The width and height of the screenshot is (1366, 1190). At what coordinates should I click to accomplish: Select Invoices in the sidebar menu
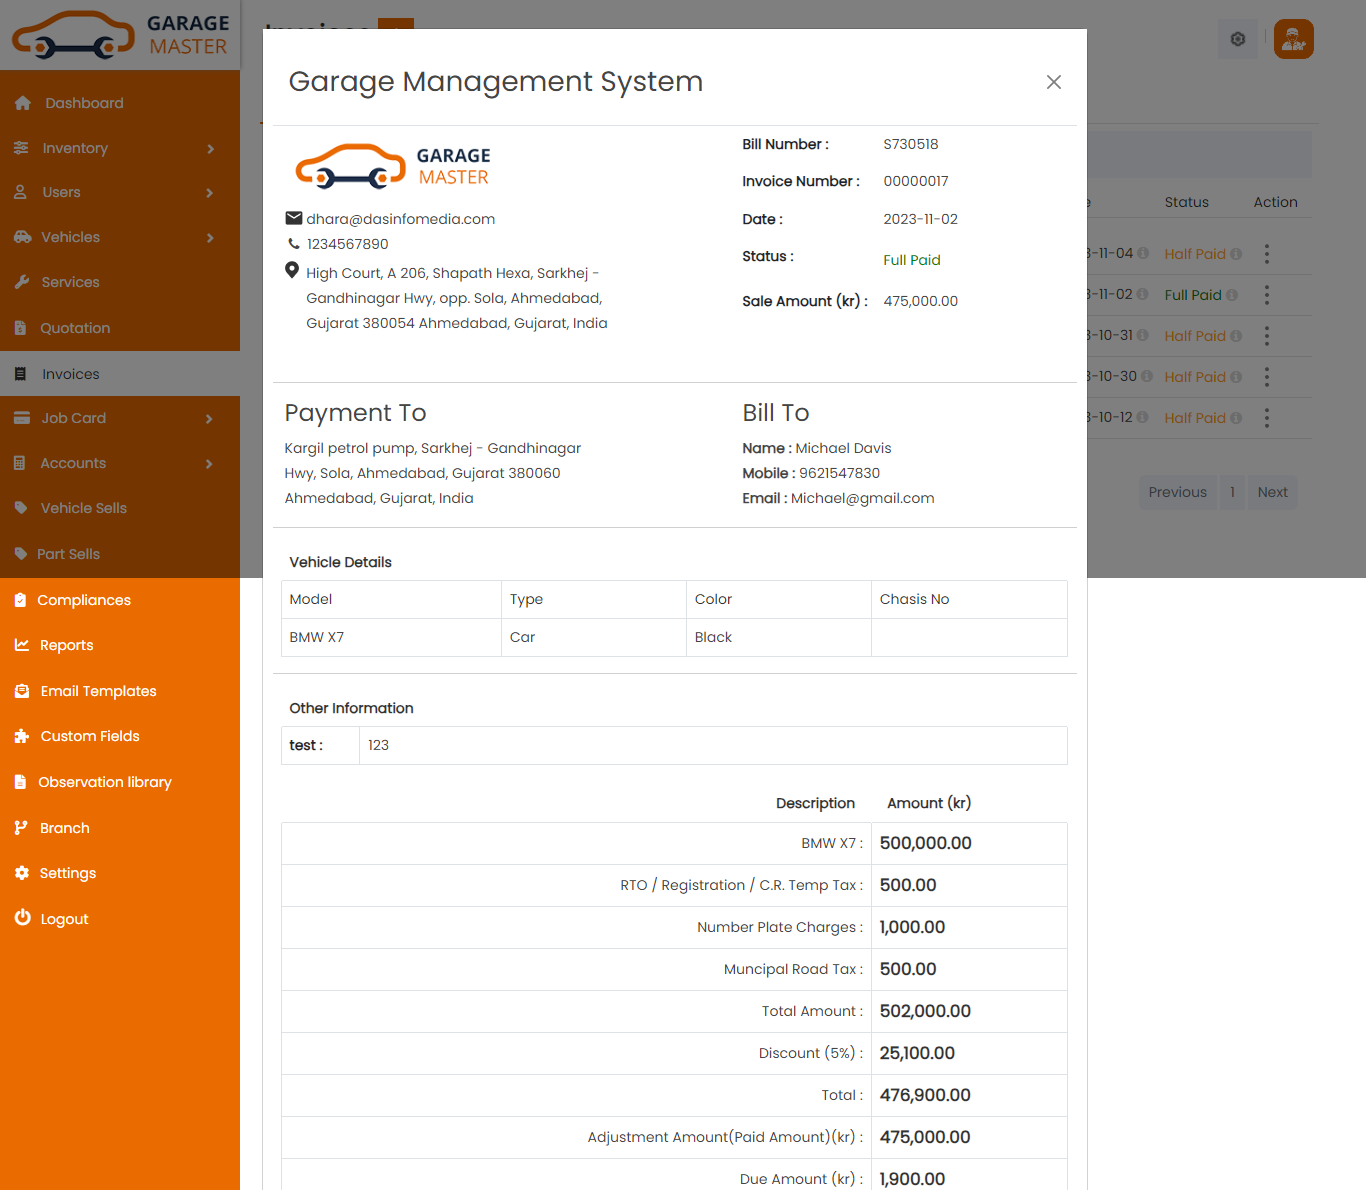(70, 374)
